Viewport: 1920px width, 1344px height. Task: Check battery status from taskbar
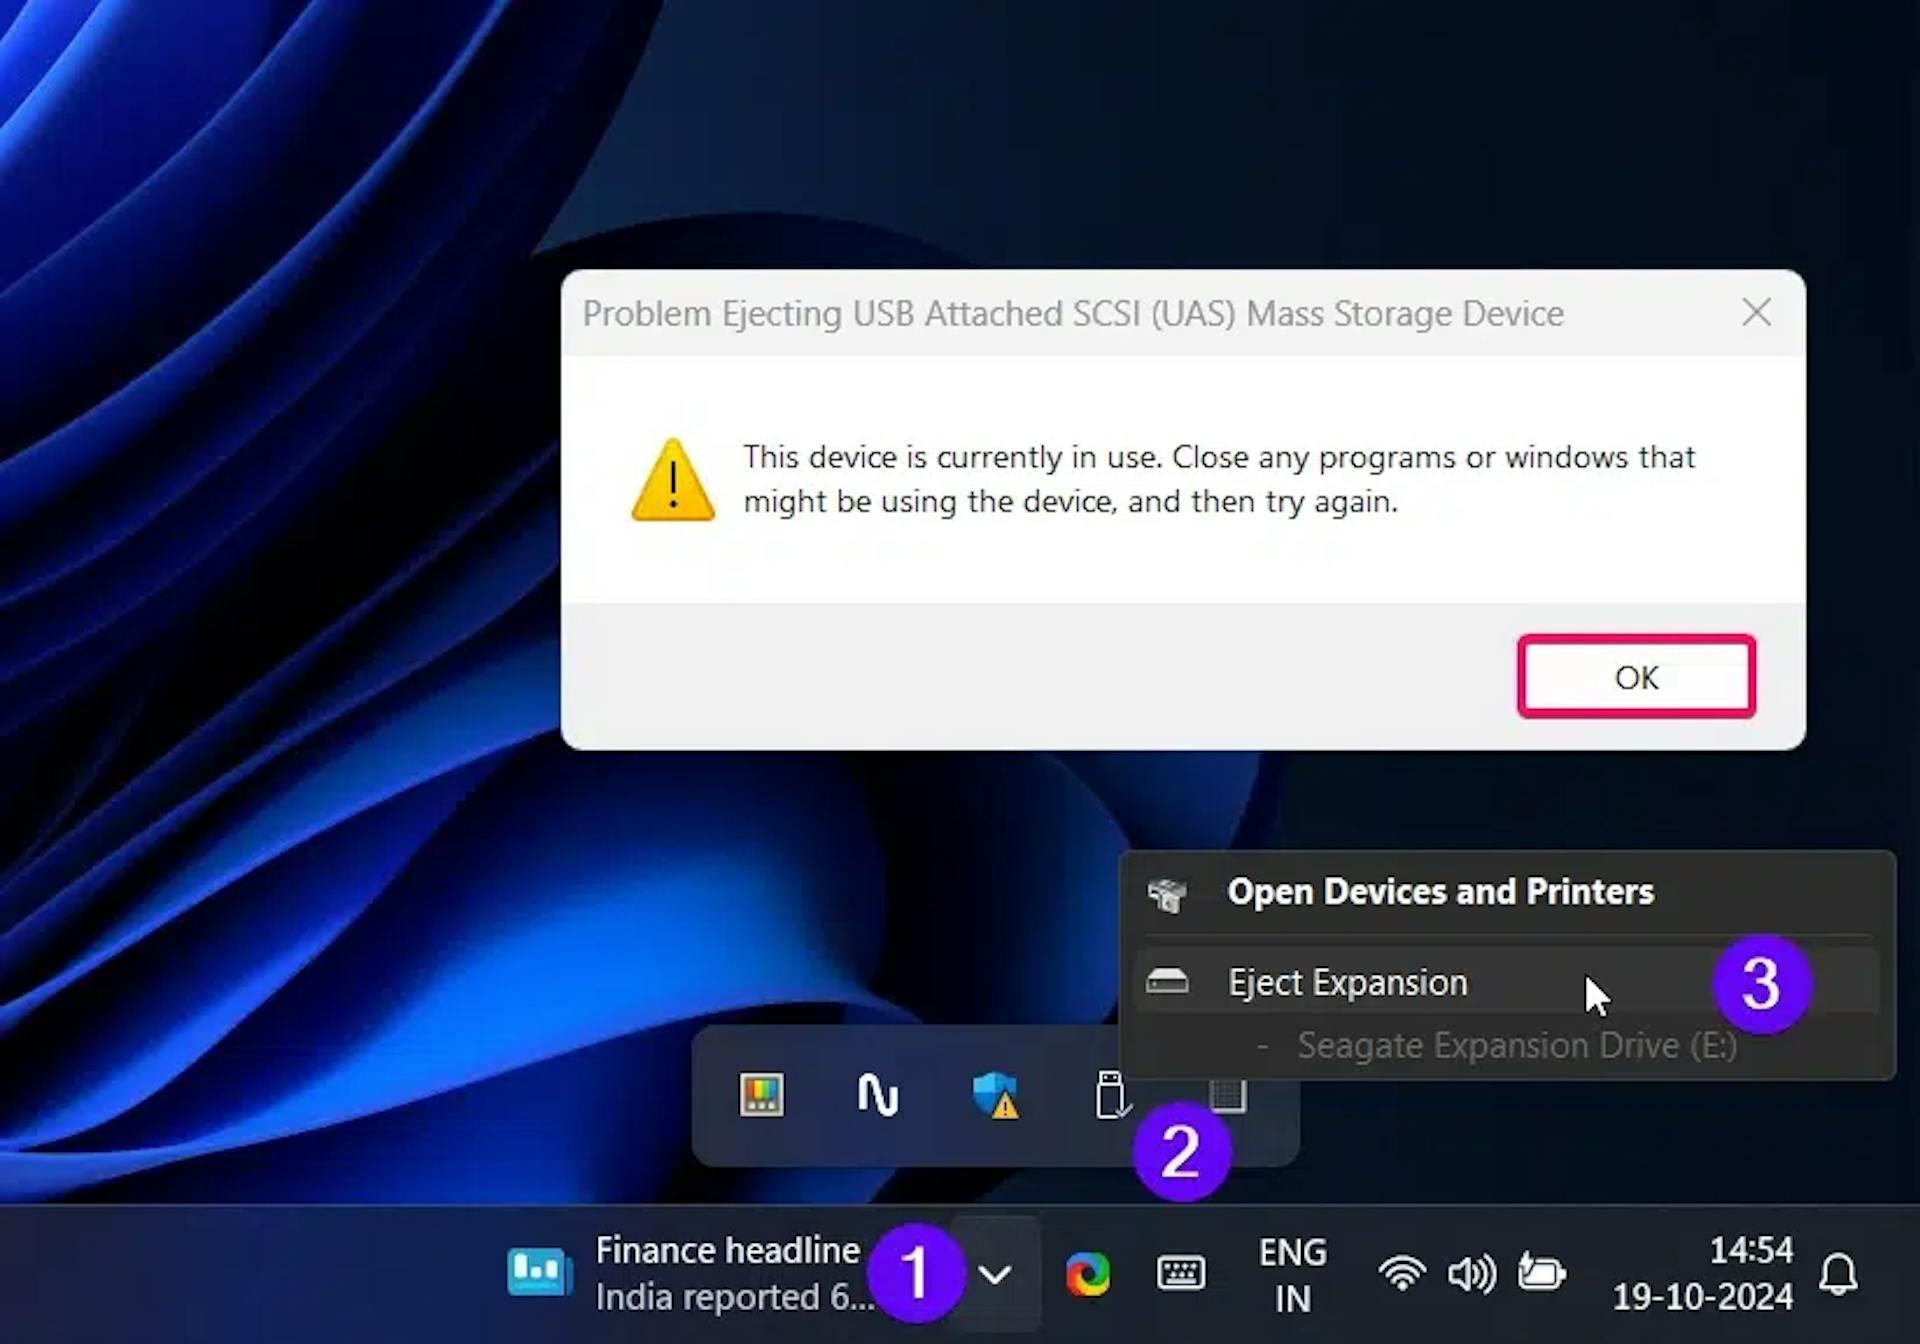click(x=1540, y=1273)
